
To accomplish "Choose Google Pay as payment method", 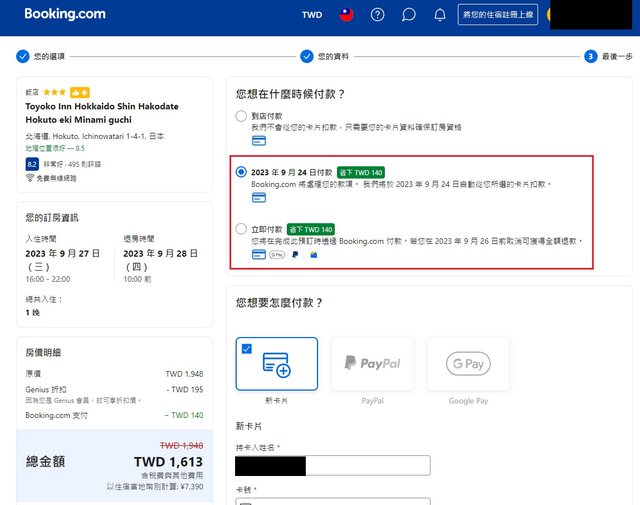I will 467,363.
